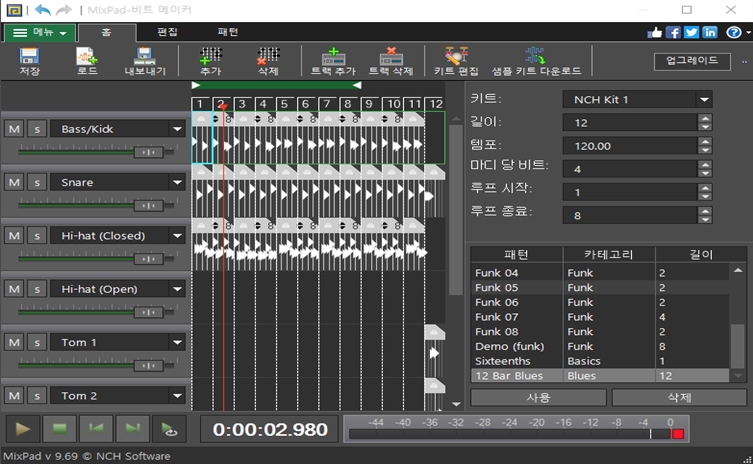Open the help question mark icon

tap(733, 32)
